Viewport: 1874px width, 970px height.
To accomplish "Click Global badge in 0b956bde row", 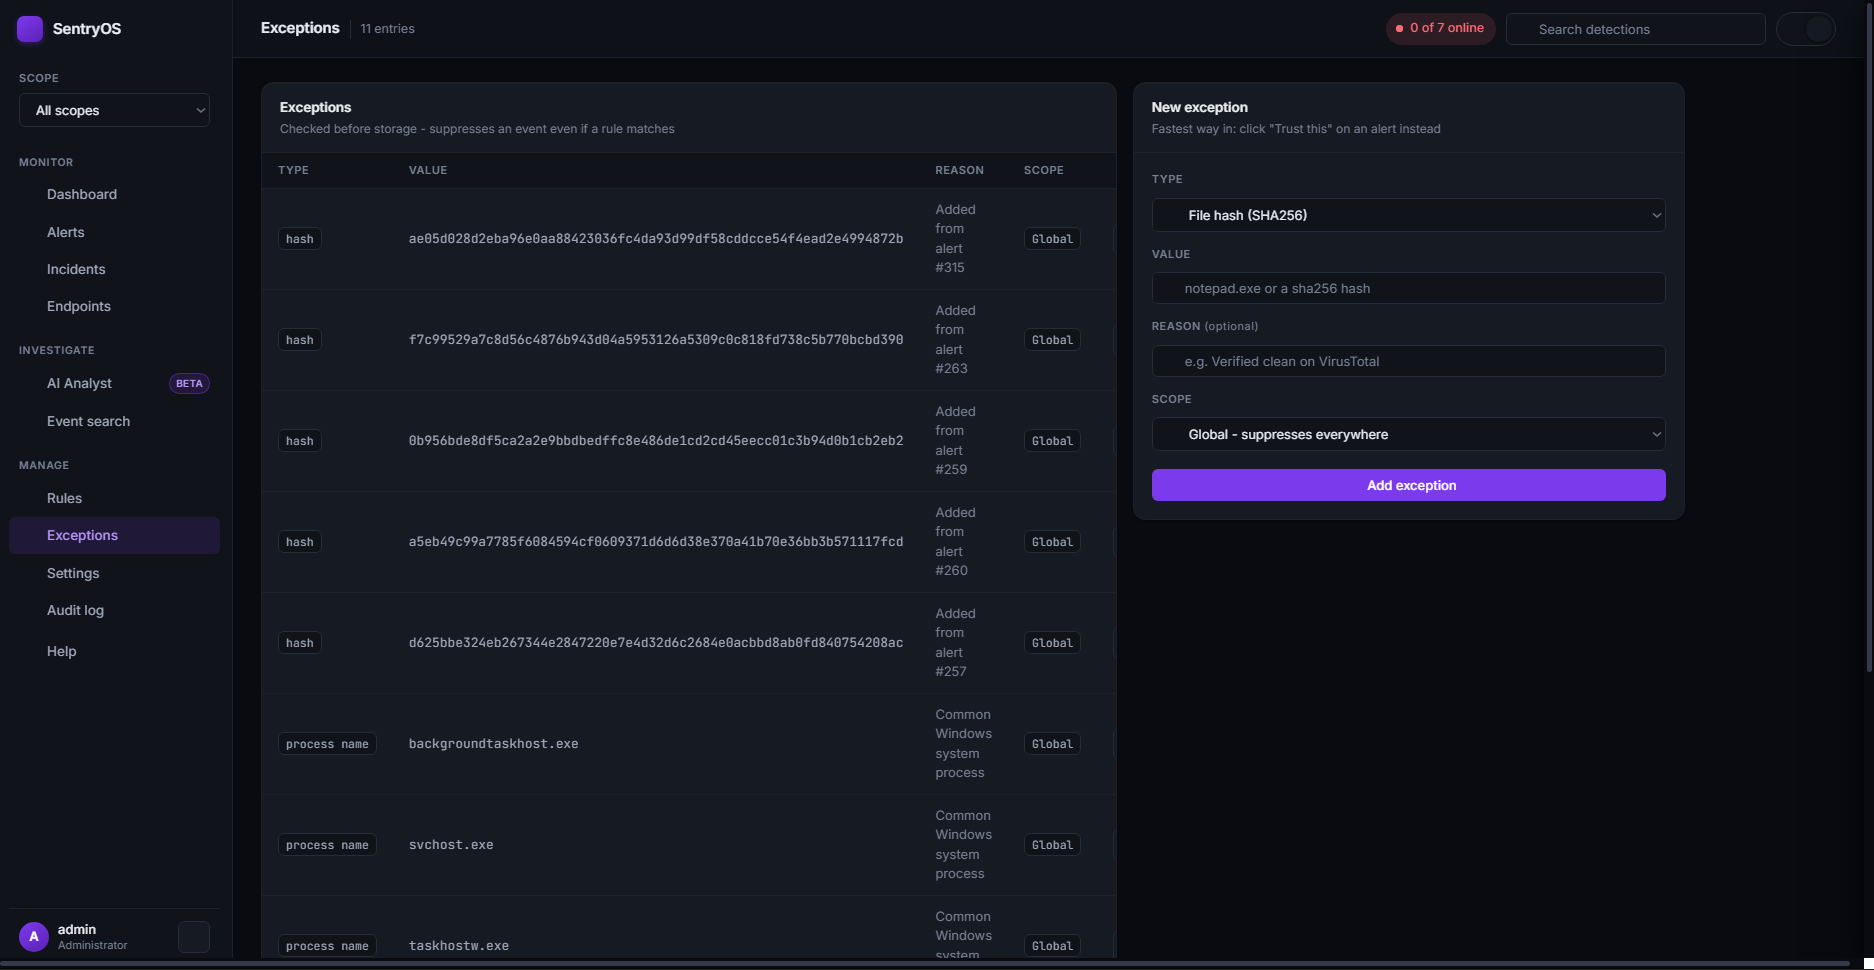I will pyautogui.click(x=1052, y=441).
